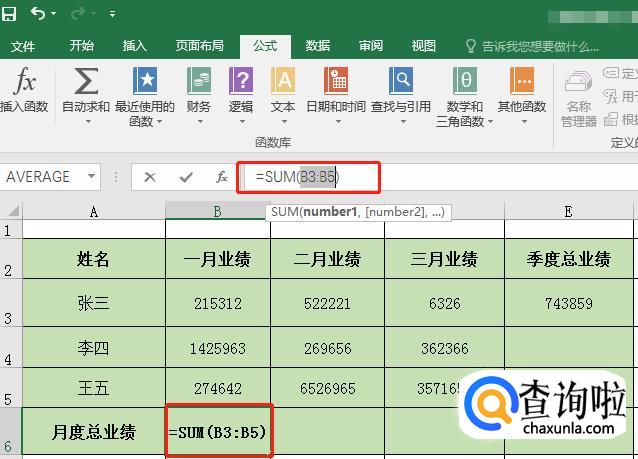The image size is (638, 459).
Task: Expand the 其他函数 dropdown arrow
Action: [x=524, y=122]
